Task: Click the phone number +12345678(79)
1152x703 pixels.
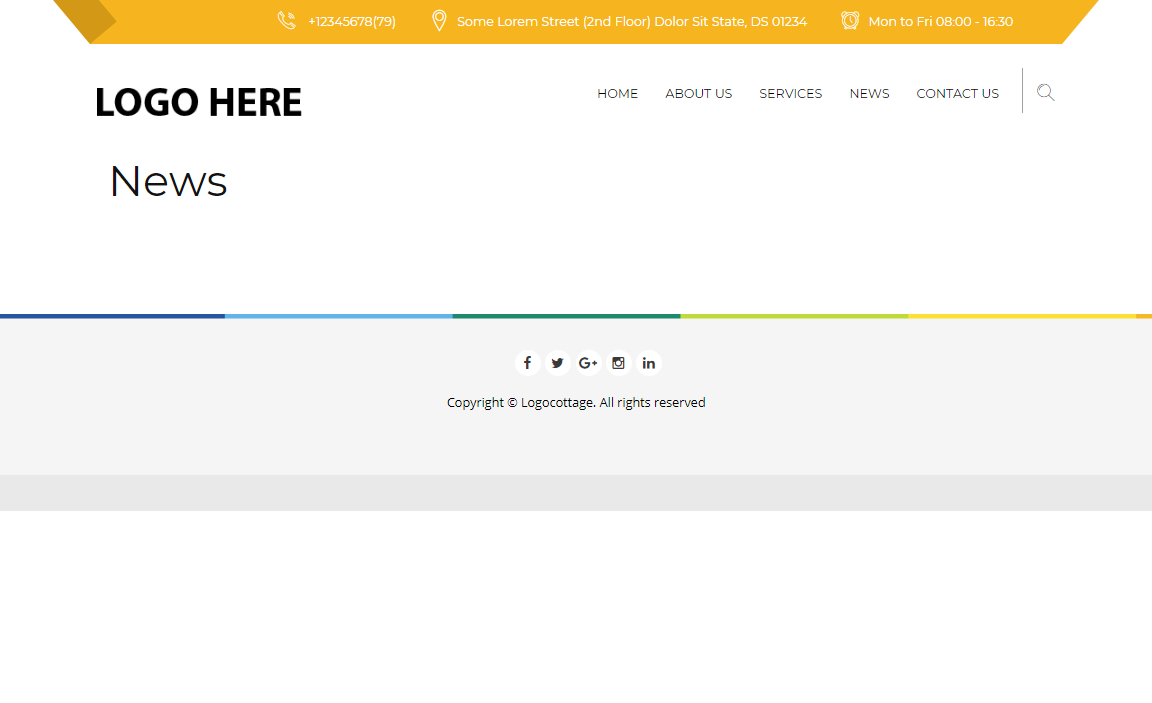Action: 352,21
